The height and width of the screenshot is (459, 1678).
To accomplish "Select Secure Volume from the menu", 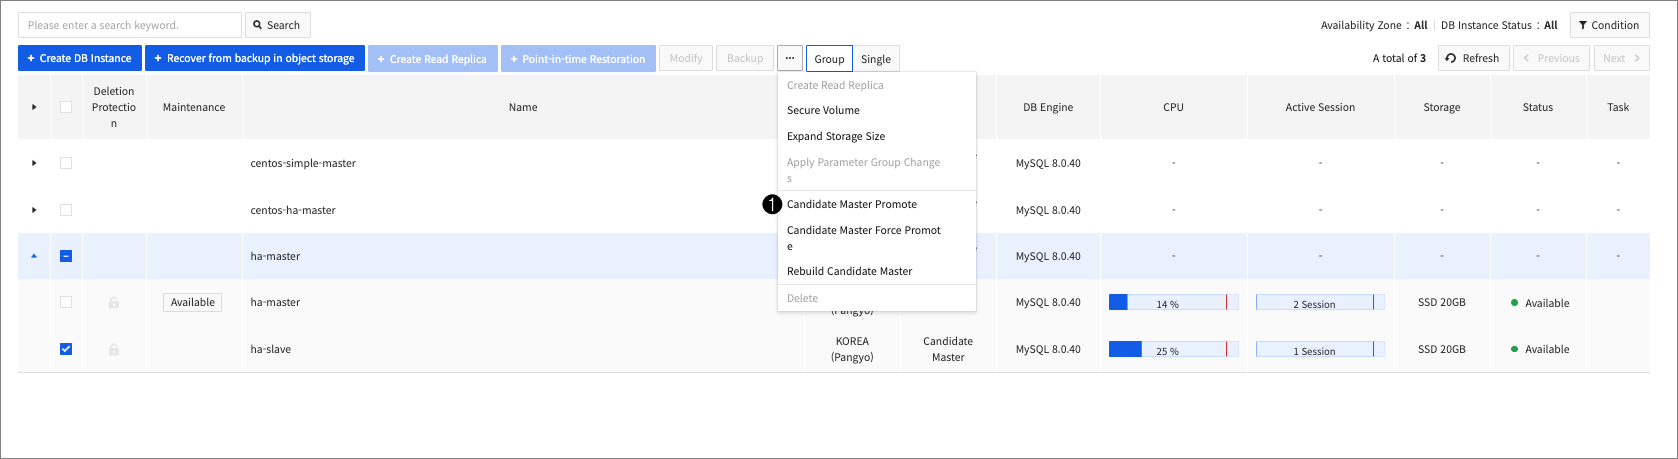I will [x=823, y=110].
